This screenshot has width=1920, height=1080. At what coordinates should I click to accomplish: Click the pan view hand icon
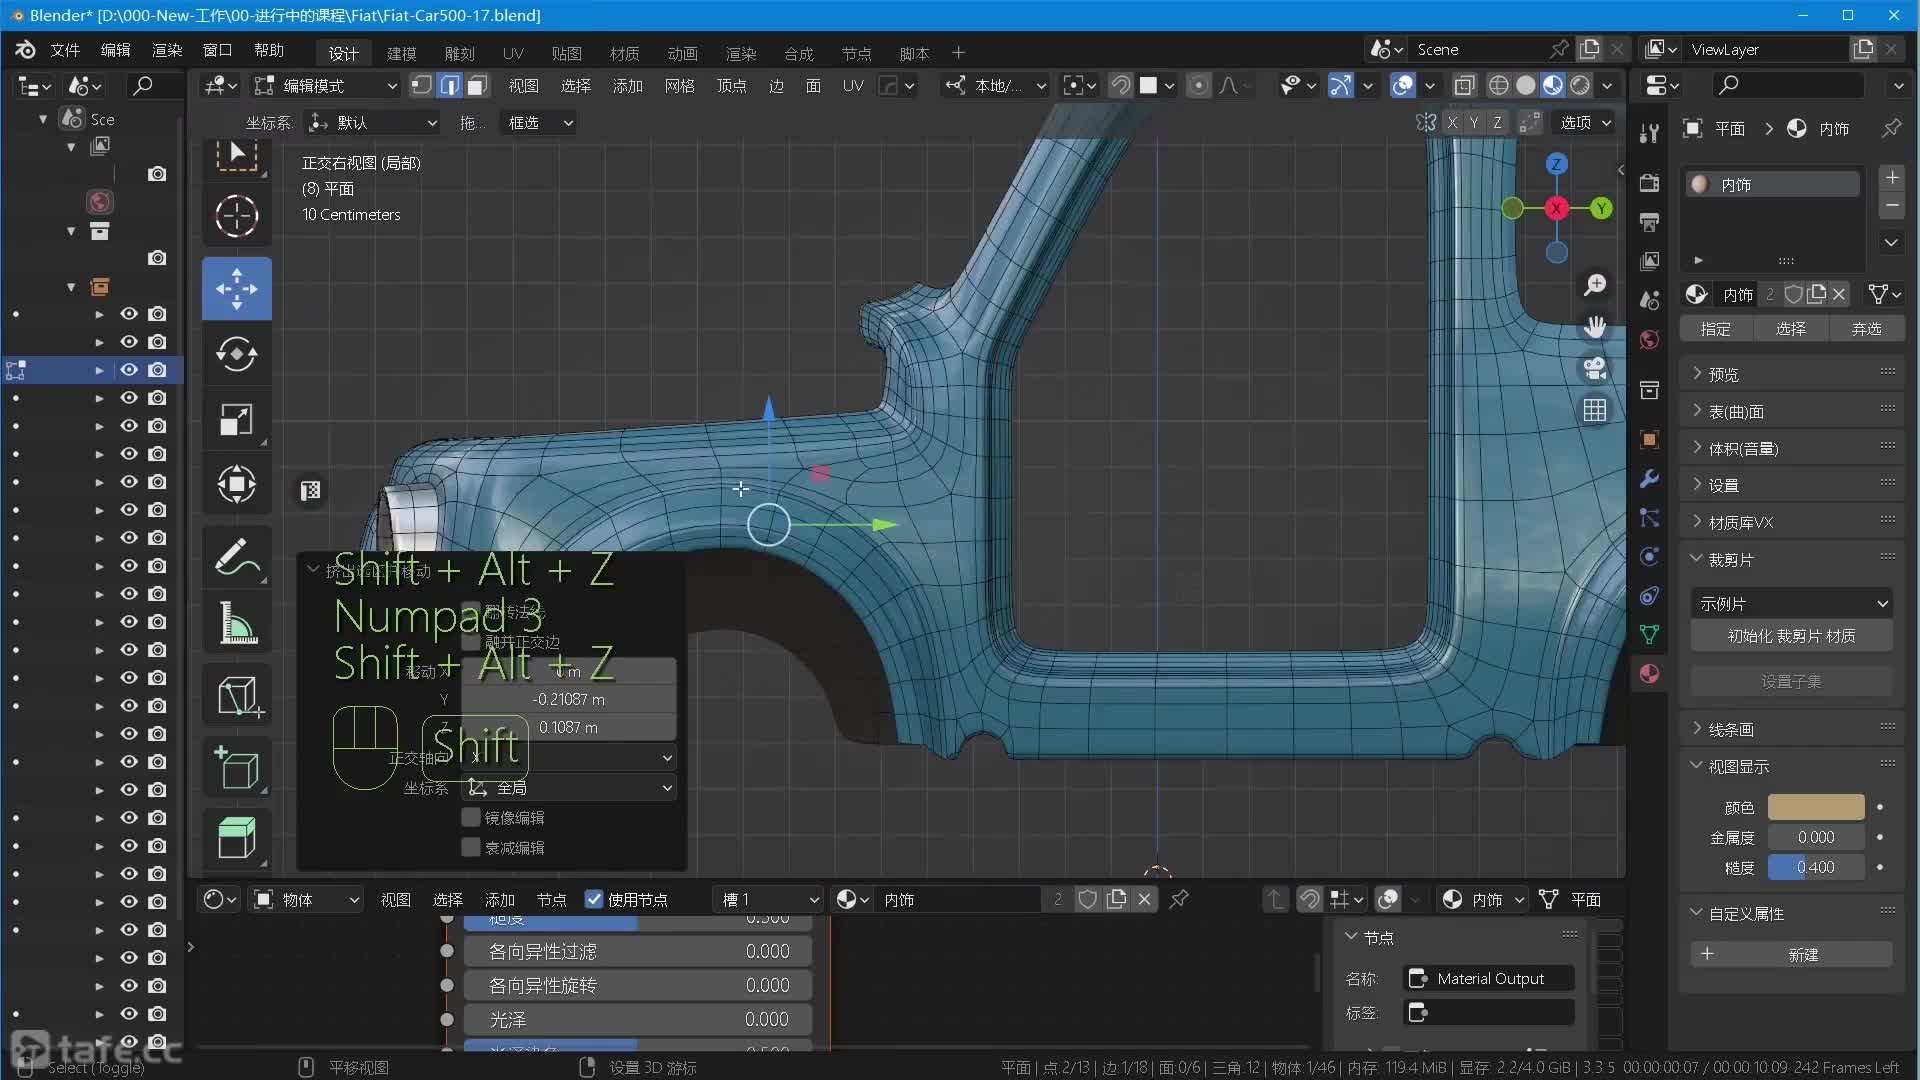point(1595,327)
